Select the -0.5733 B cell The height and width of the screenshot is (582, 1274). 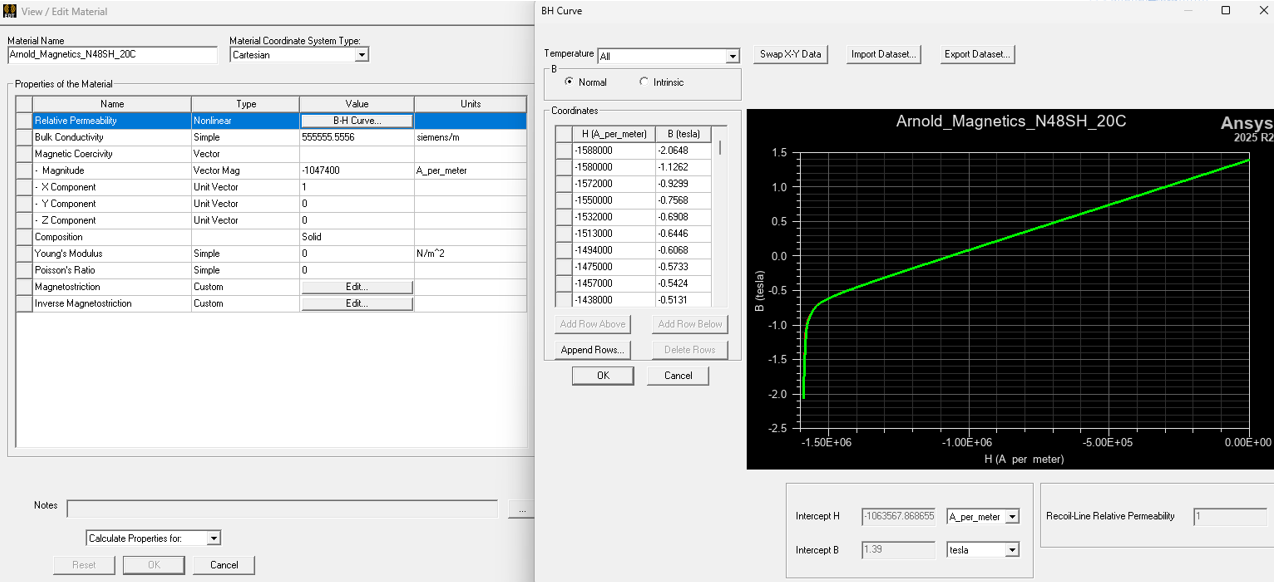tap(684, 267)
